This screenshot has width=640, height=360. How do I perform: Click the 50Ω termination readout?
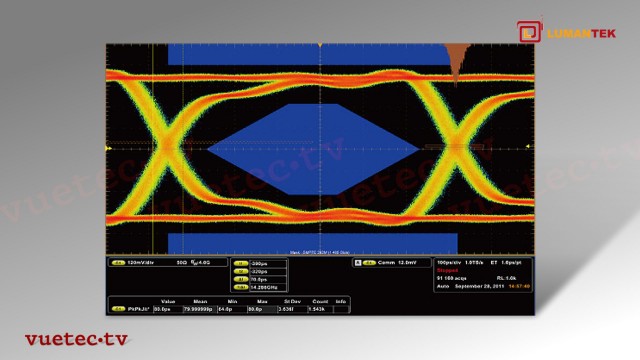[182, 263]
